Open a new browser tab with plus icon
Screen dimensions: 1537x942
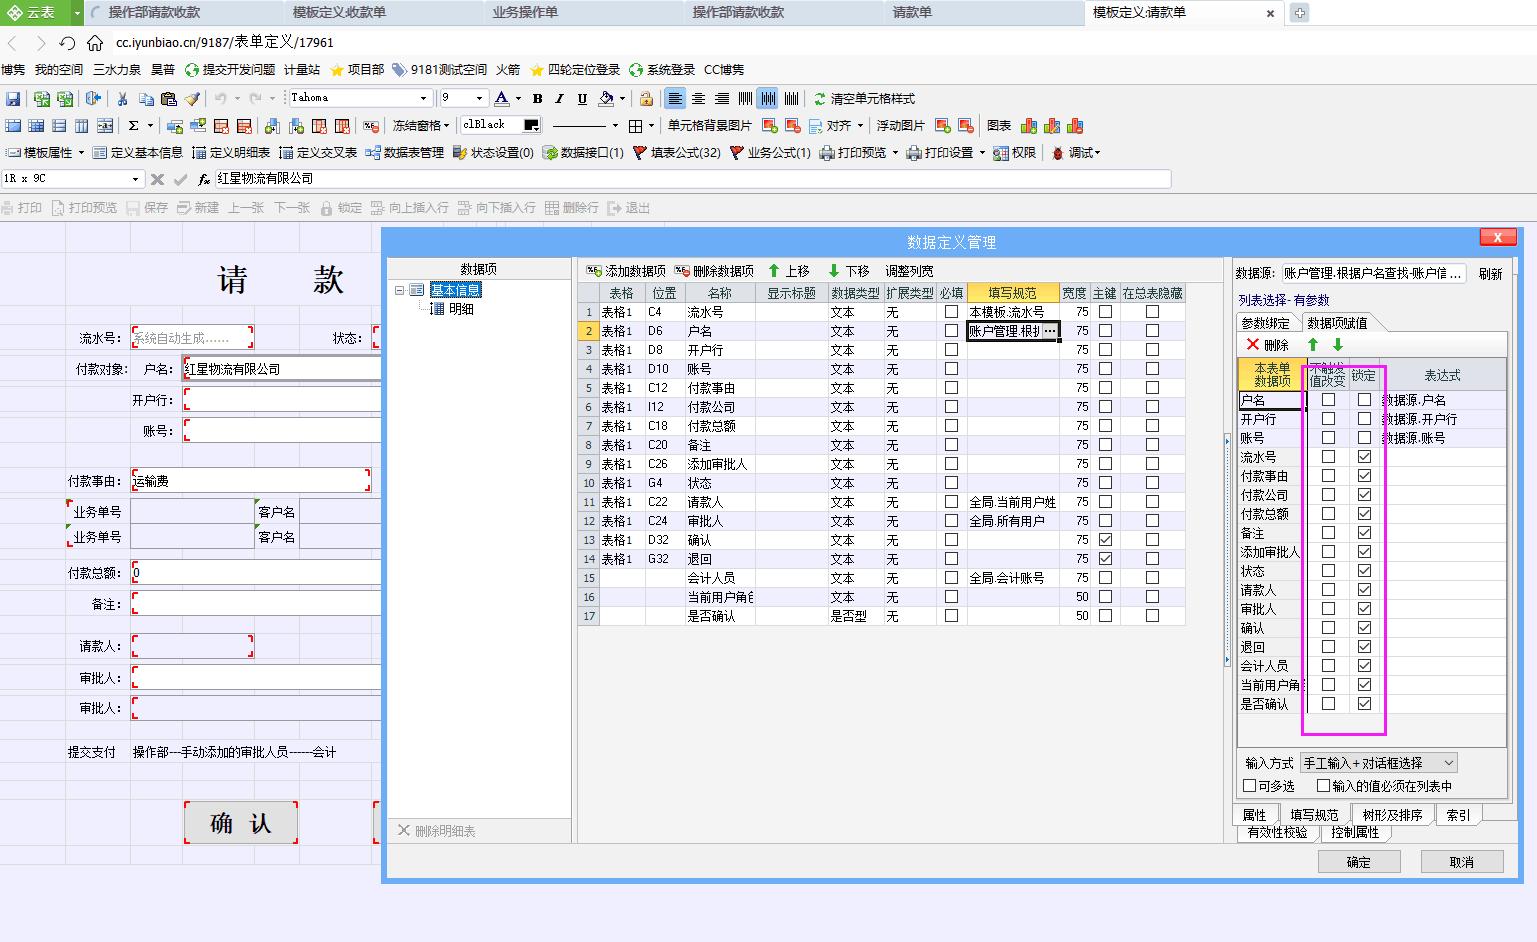click(x=1299, y=13)
